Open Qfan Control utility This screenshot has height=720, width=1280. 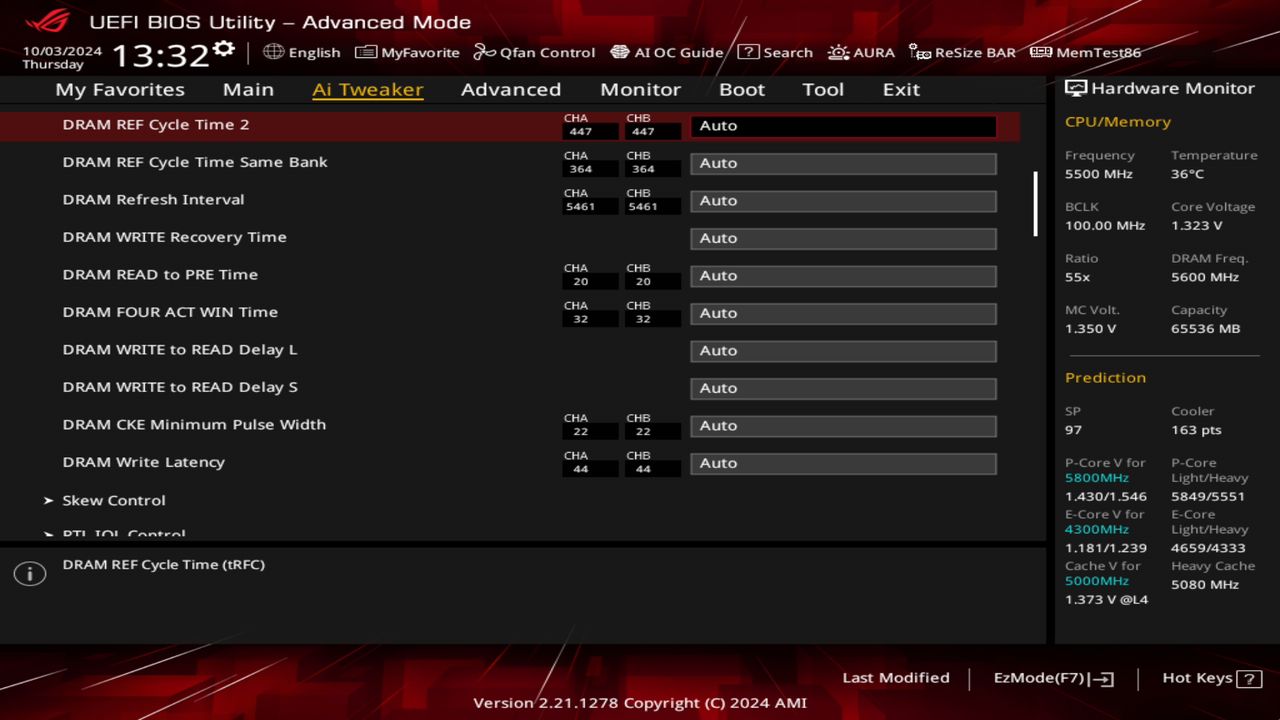(535, 52)
